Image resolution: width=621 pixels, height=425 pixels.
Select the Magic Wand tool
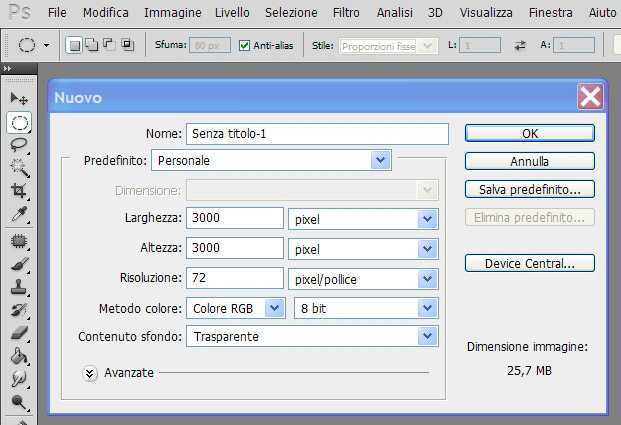tap(19, 168)
